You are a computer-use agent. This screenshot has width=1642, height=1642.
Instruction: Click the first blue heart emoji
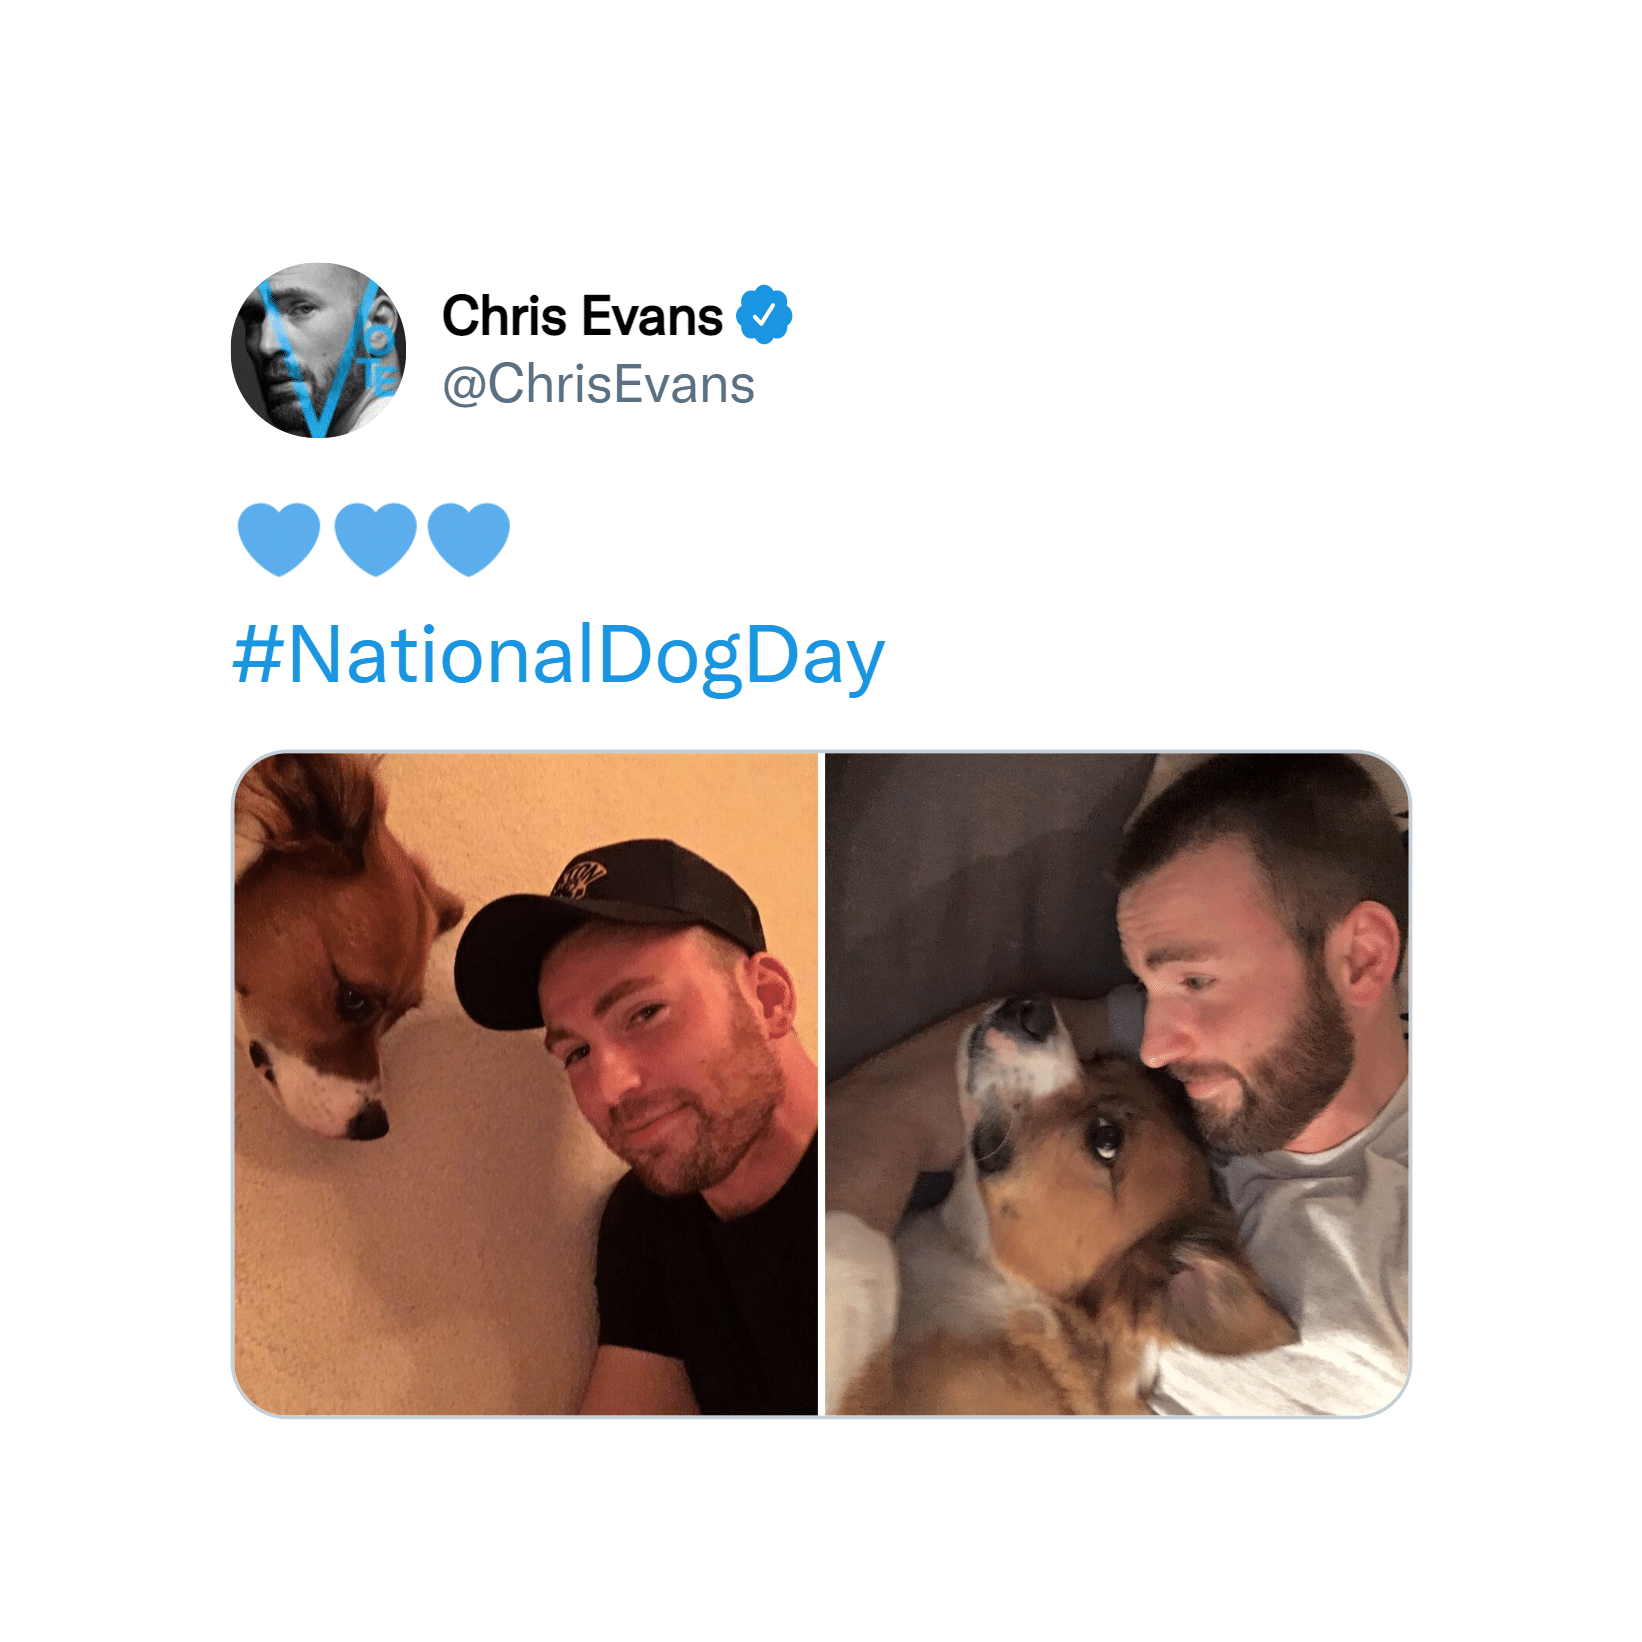(279, 539)
